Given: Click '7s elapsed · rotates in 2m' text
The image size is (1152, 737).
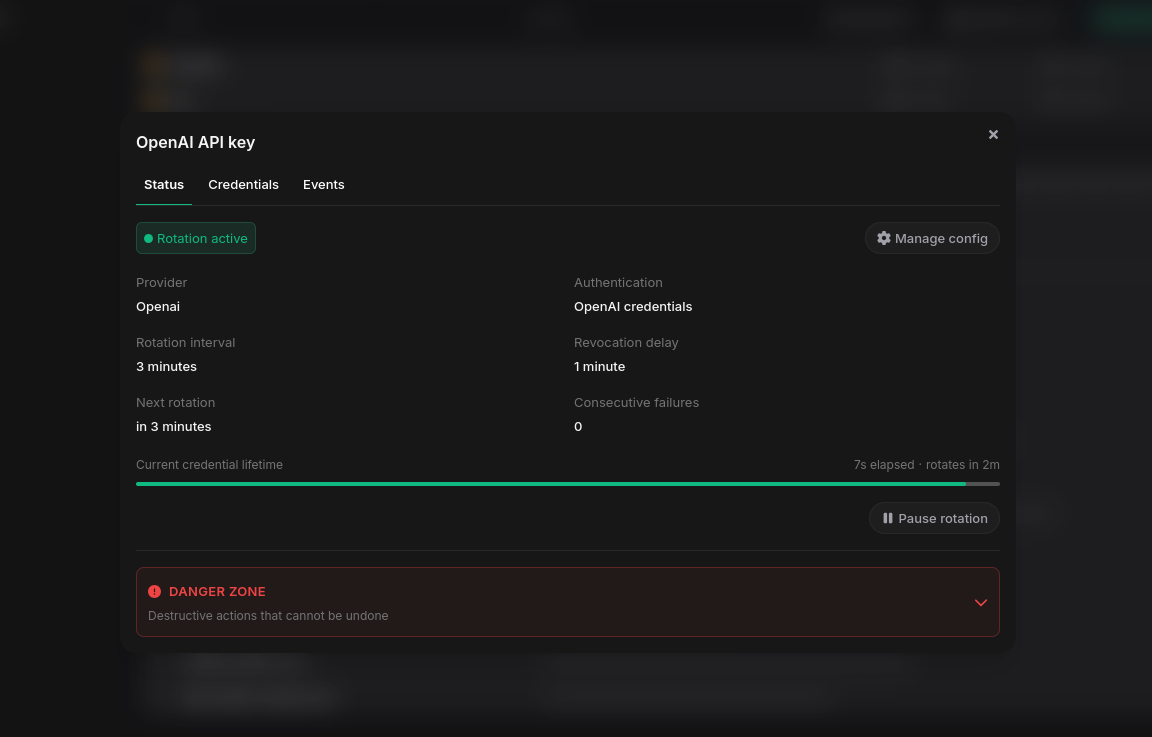Looking at the screenshot, I should click(x=926, y=465).
